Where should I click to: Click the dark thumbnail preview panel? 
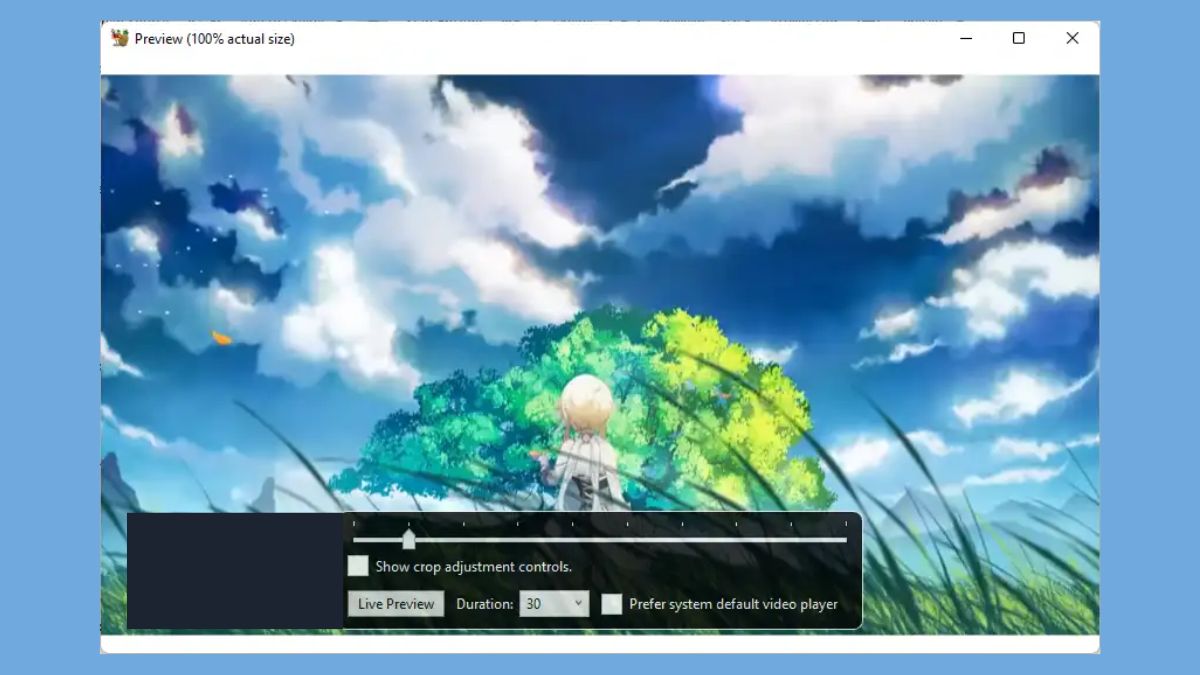tap(235, 571)
